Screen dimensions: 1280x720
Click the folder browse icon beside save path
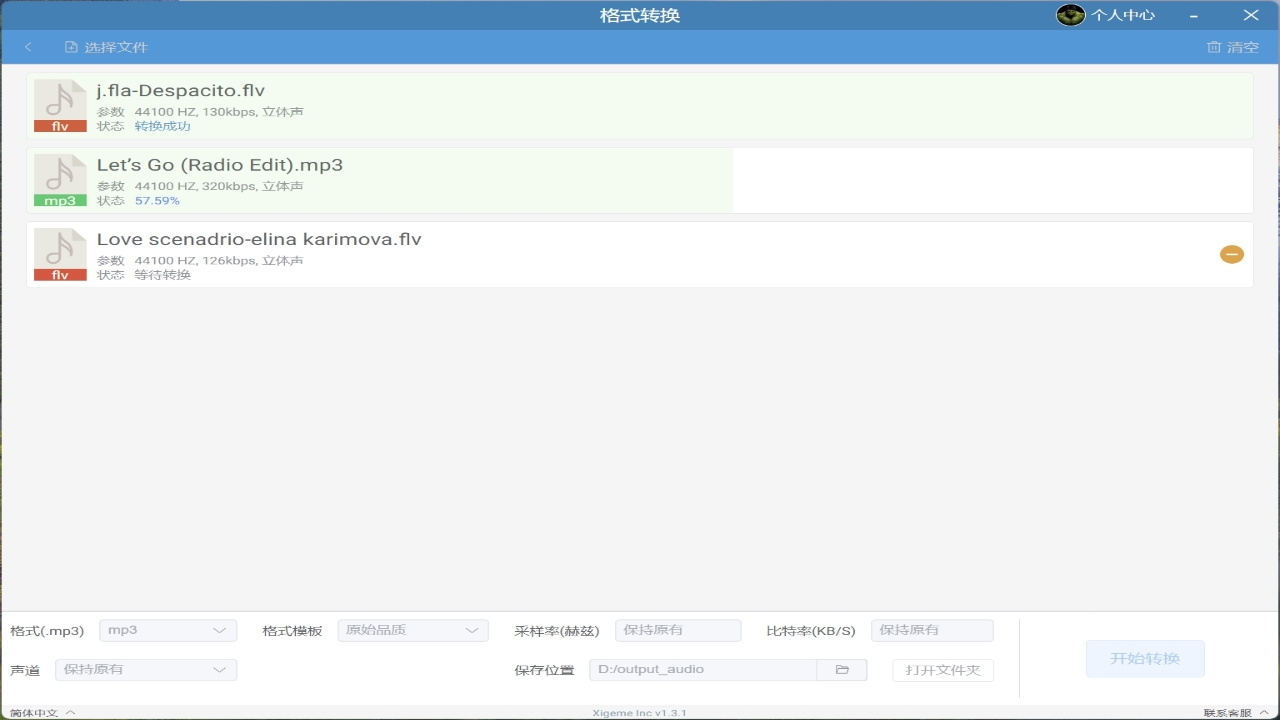pyautogui.click(x=842, y=670)
